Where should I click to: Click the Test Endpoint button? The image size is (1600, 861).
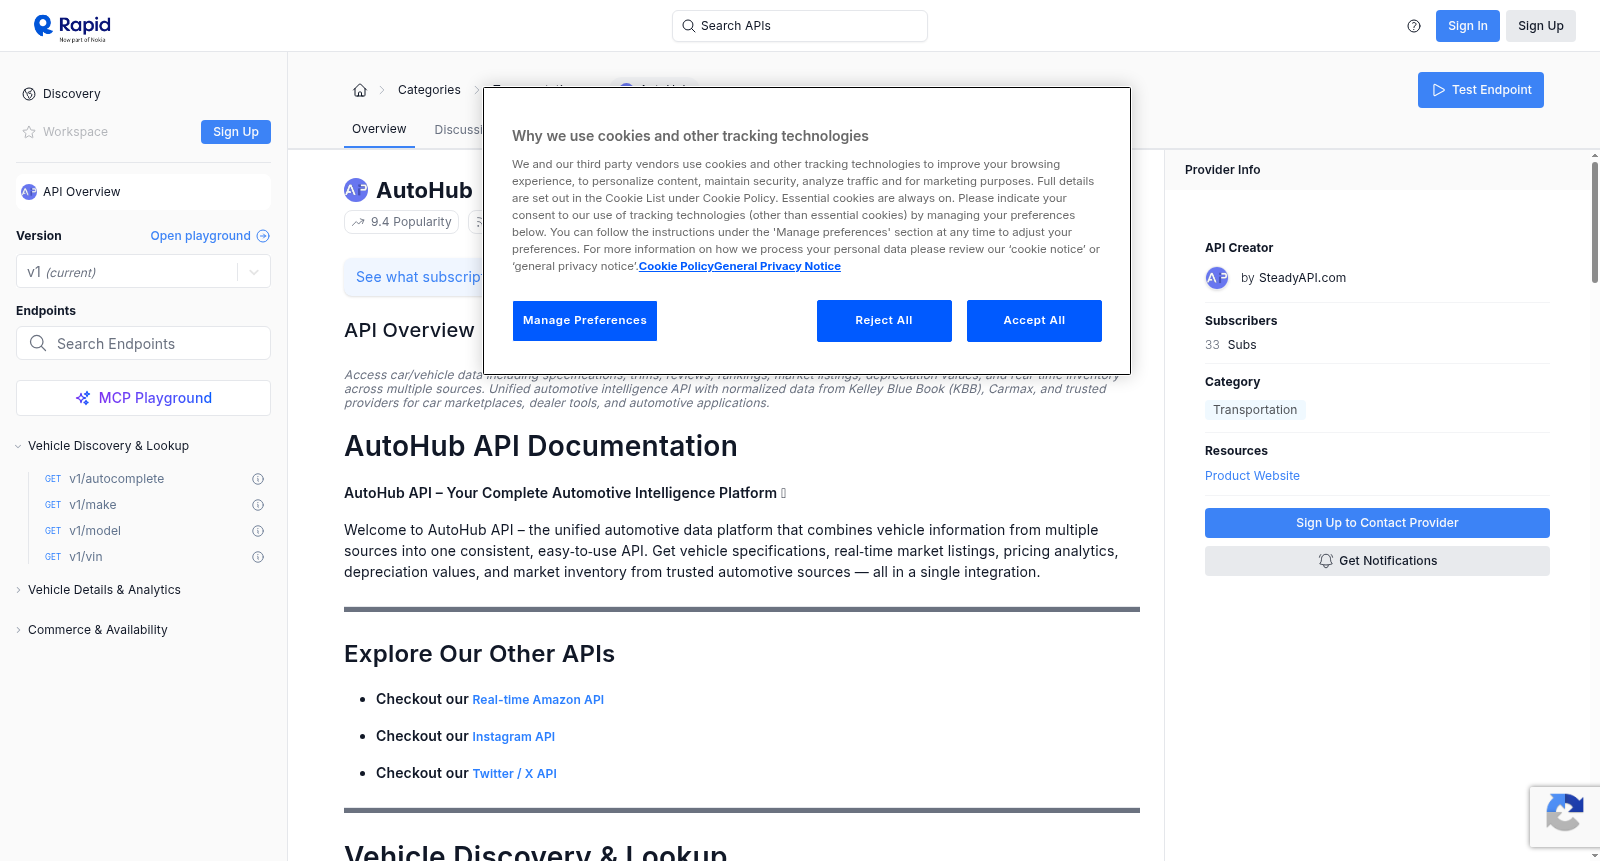[x=1480, y=90]
